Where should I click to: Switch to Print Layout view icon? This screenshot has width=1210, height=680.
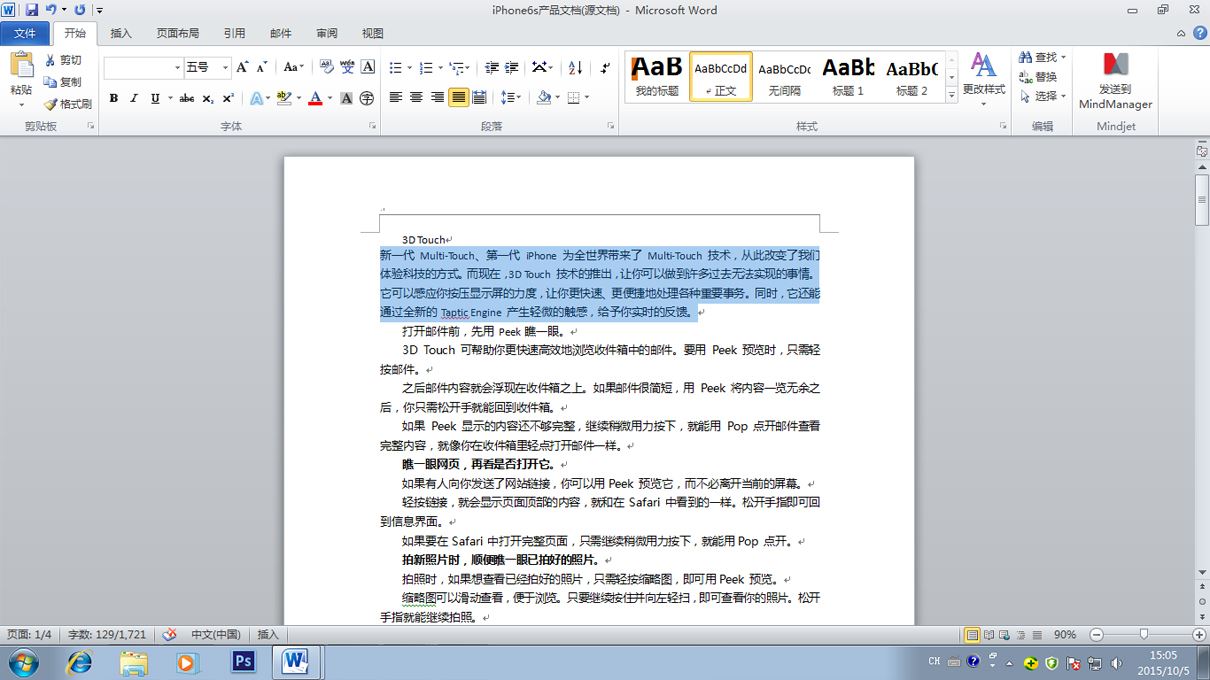[972, 634]
